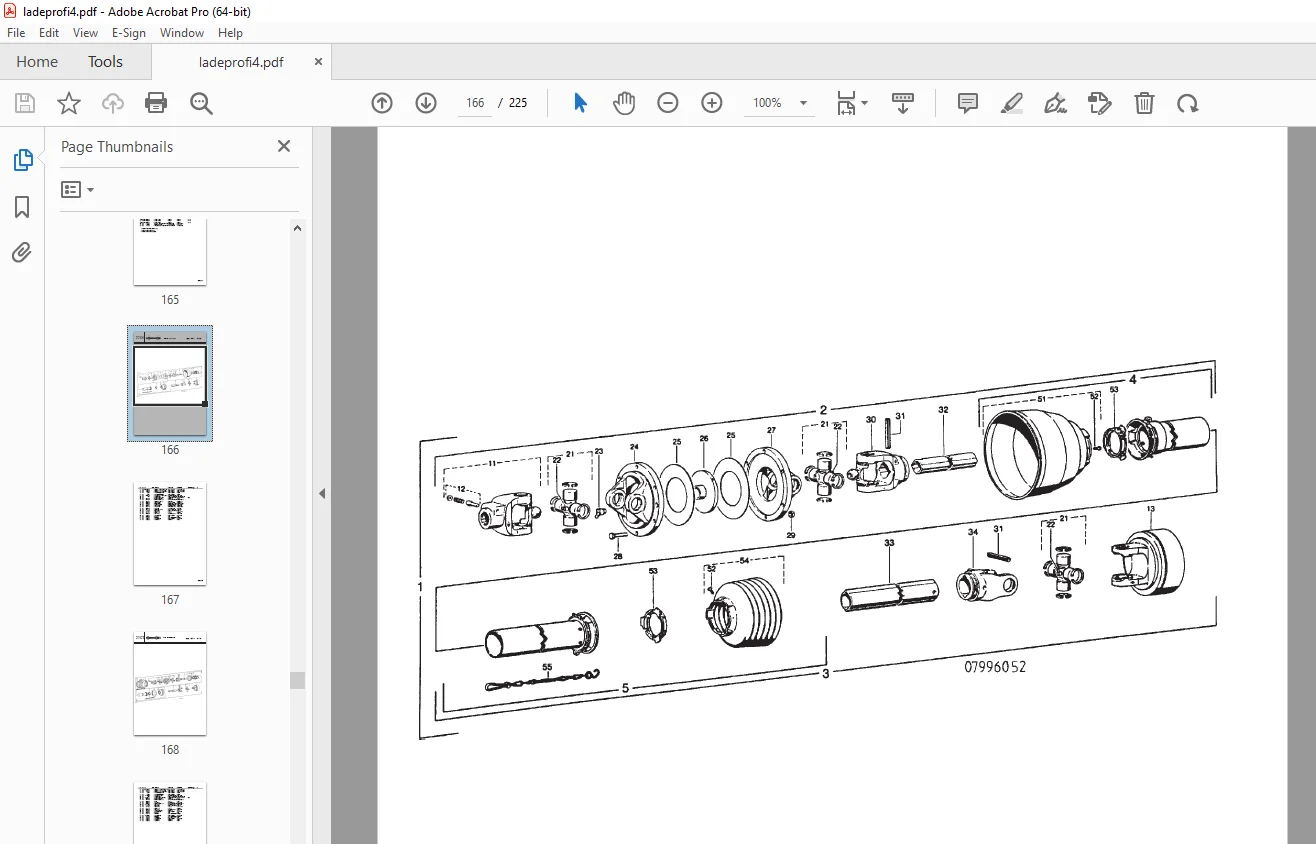
Task: Select the page 165 thumbnail
Action: point(170,253)
